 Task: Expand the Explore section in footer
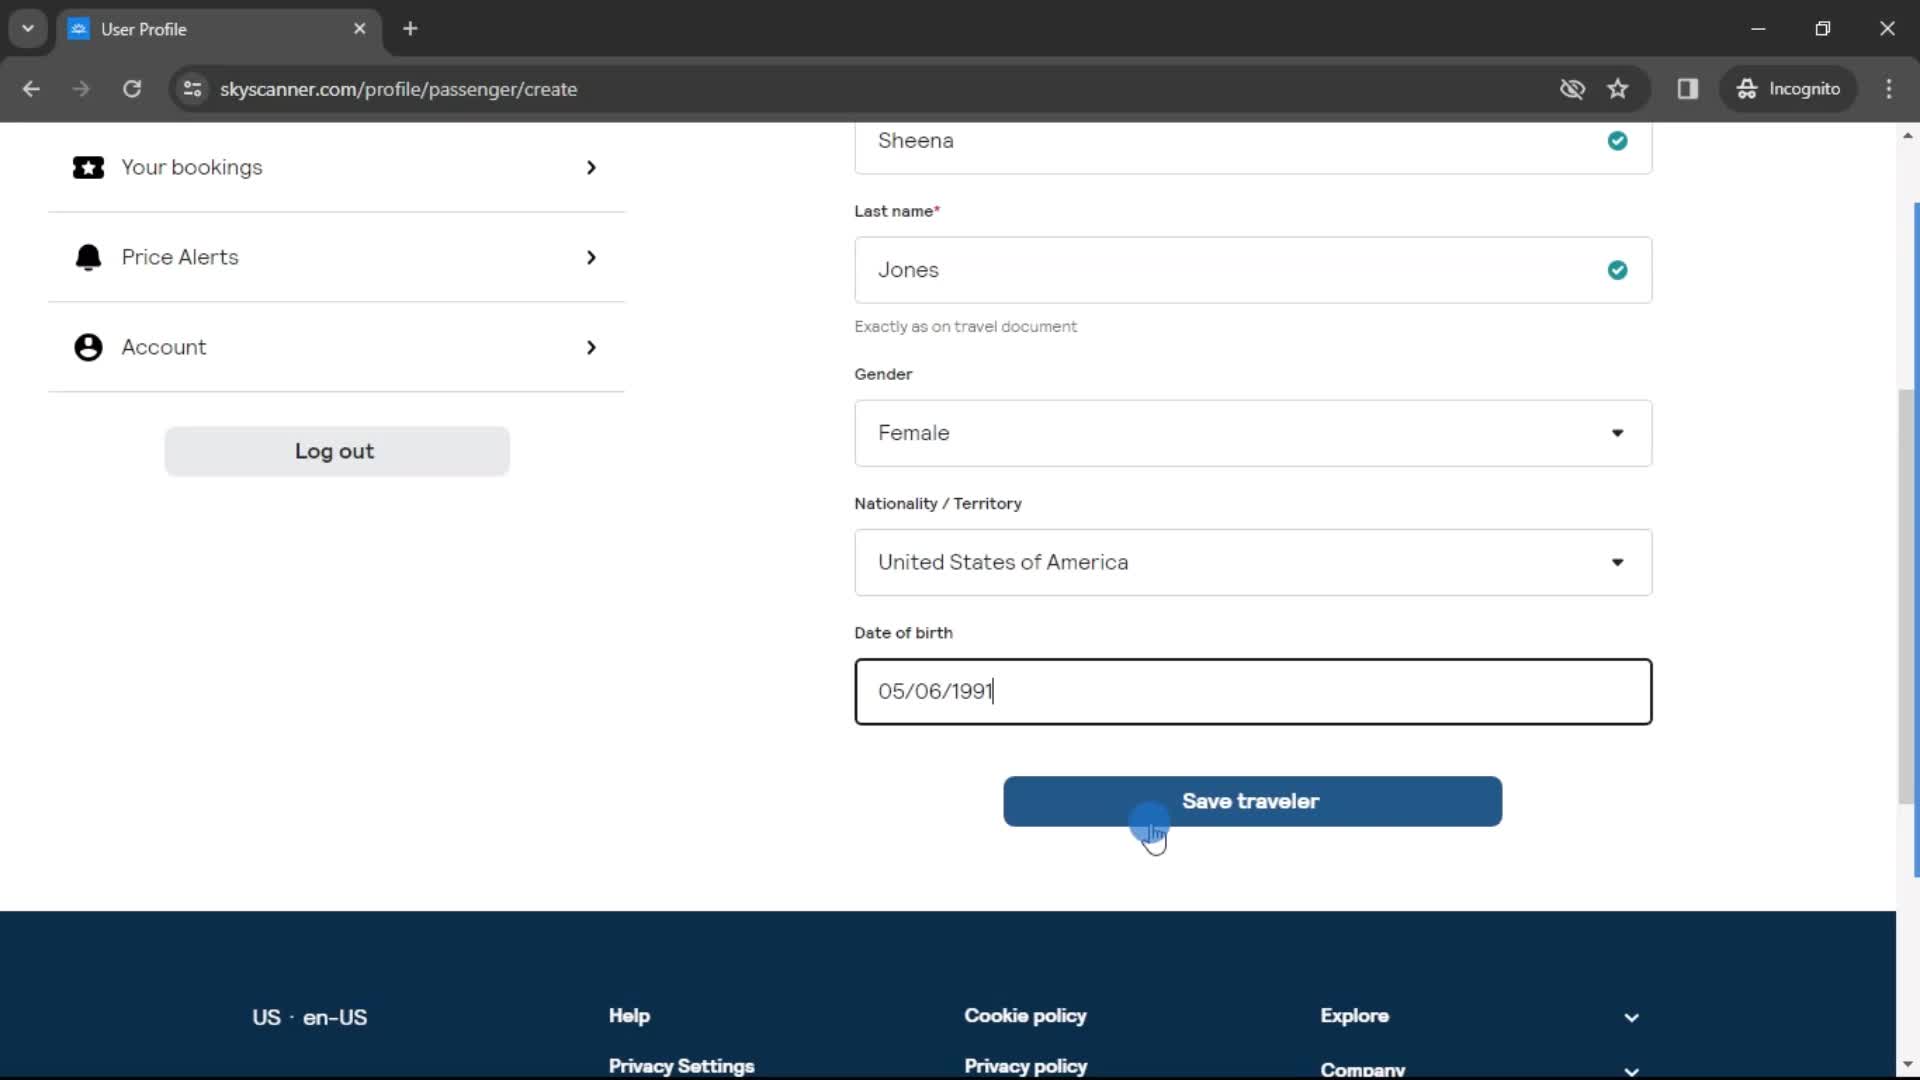click(1630, 1015)
